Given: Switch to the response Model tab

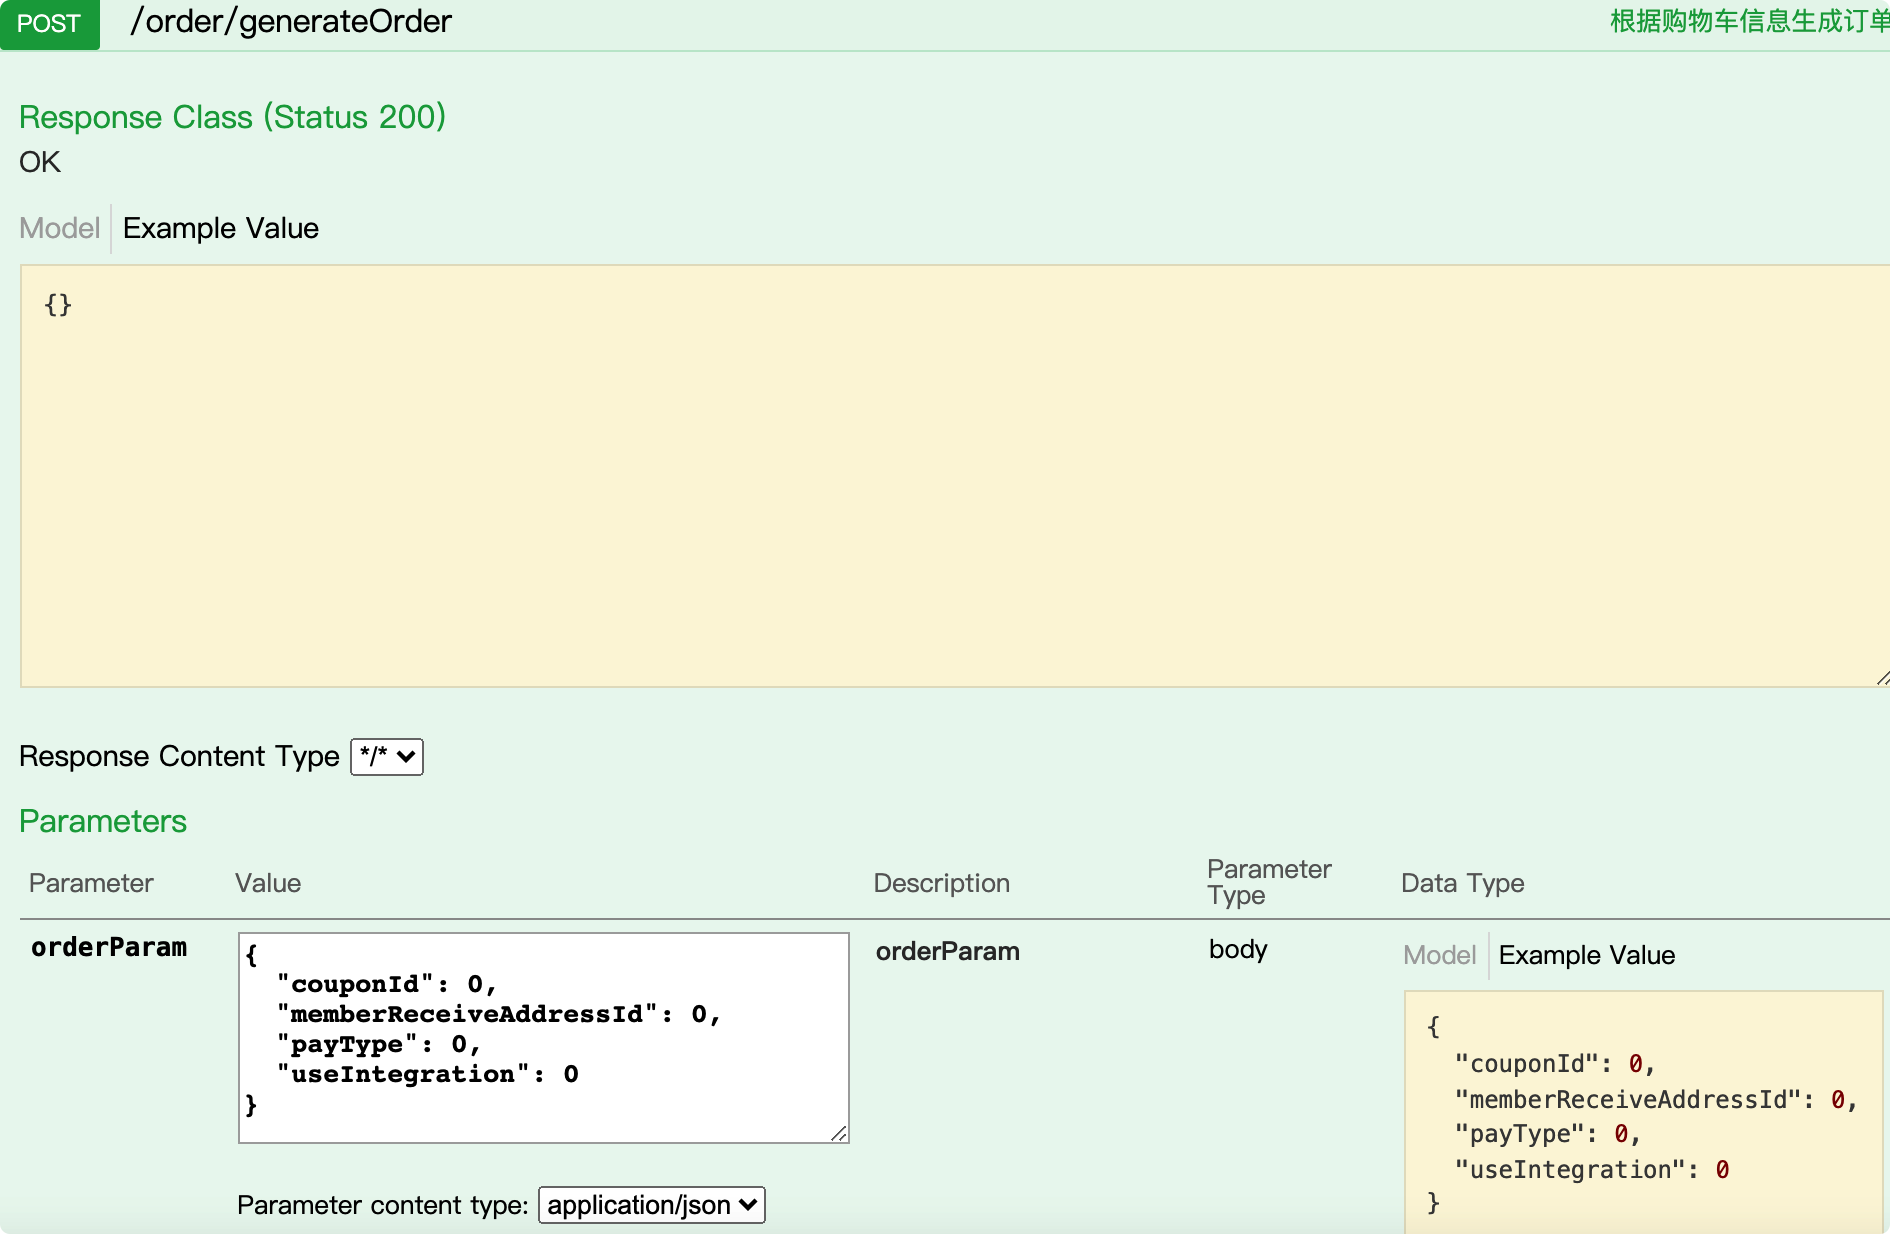Looking at the screenshot, I should pos(60,228).
